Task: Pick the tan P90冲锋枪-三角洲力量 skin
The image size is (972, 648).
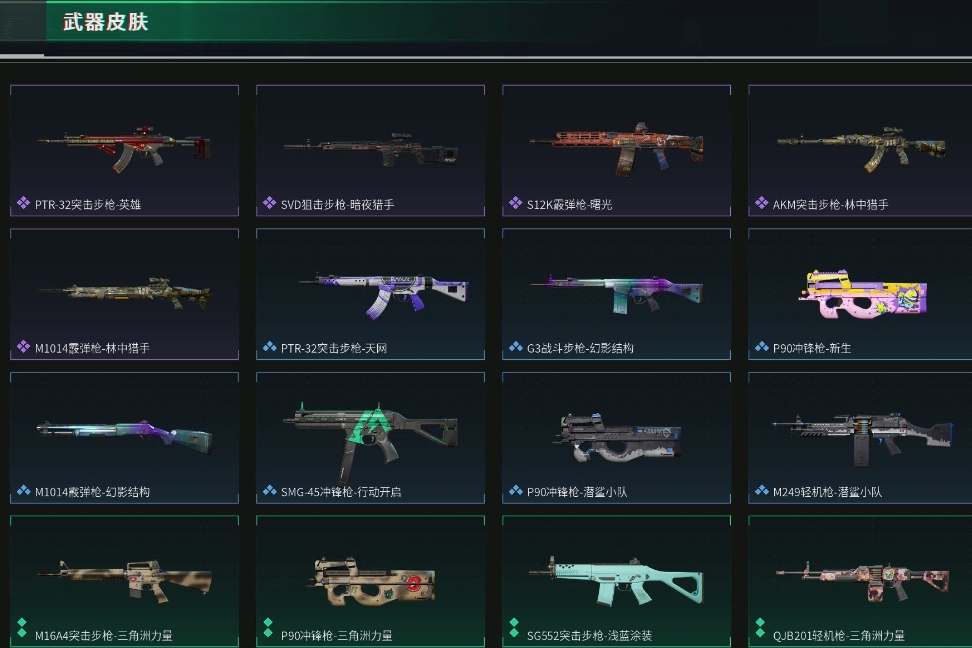Action: coord(370,582)
